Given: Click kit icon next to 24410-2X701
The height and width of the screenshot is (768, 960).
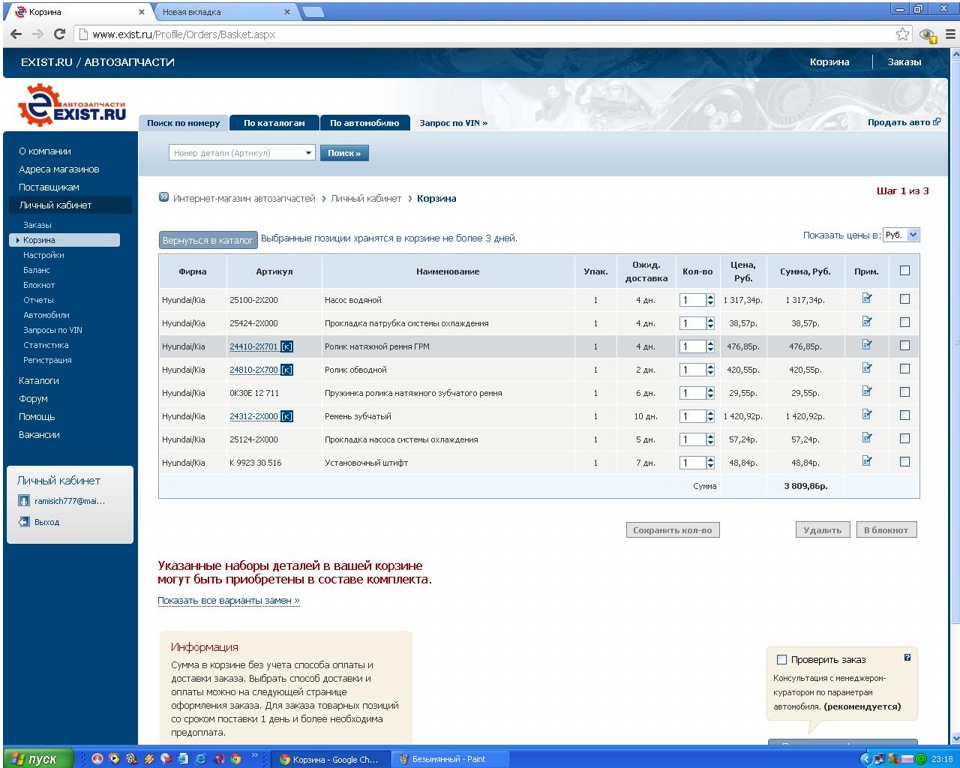Looking at the screenshot, I should pos(287,347).
